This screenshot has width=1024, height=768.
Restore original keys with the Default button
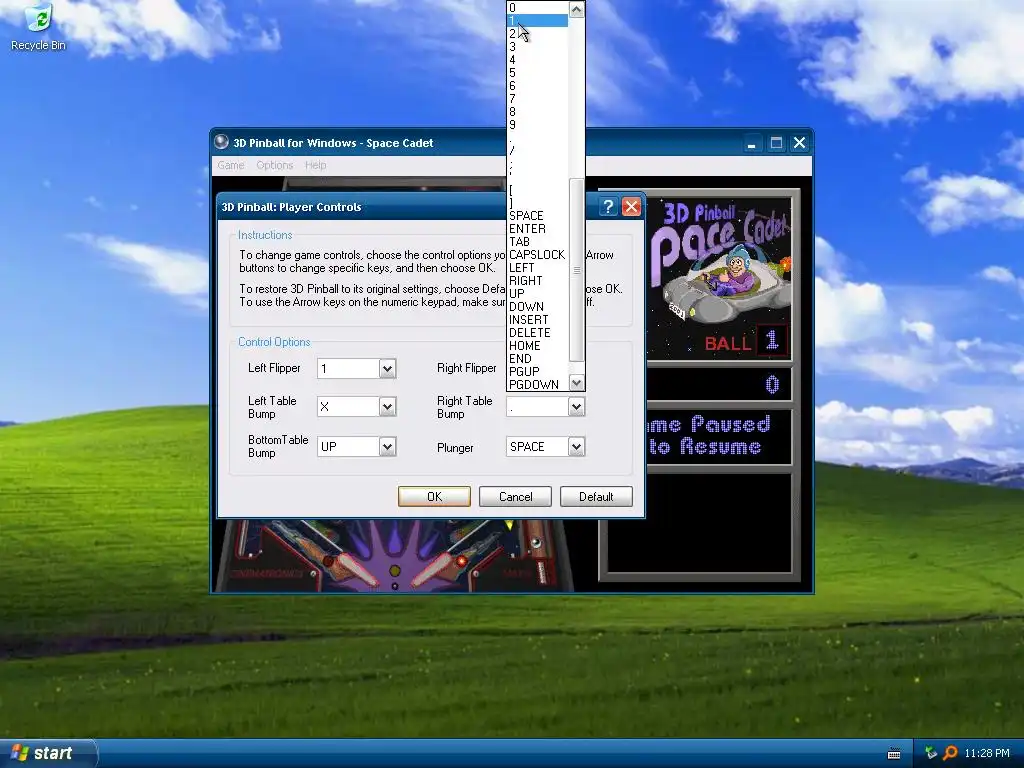596,496
